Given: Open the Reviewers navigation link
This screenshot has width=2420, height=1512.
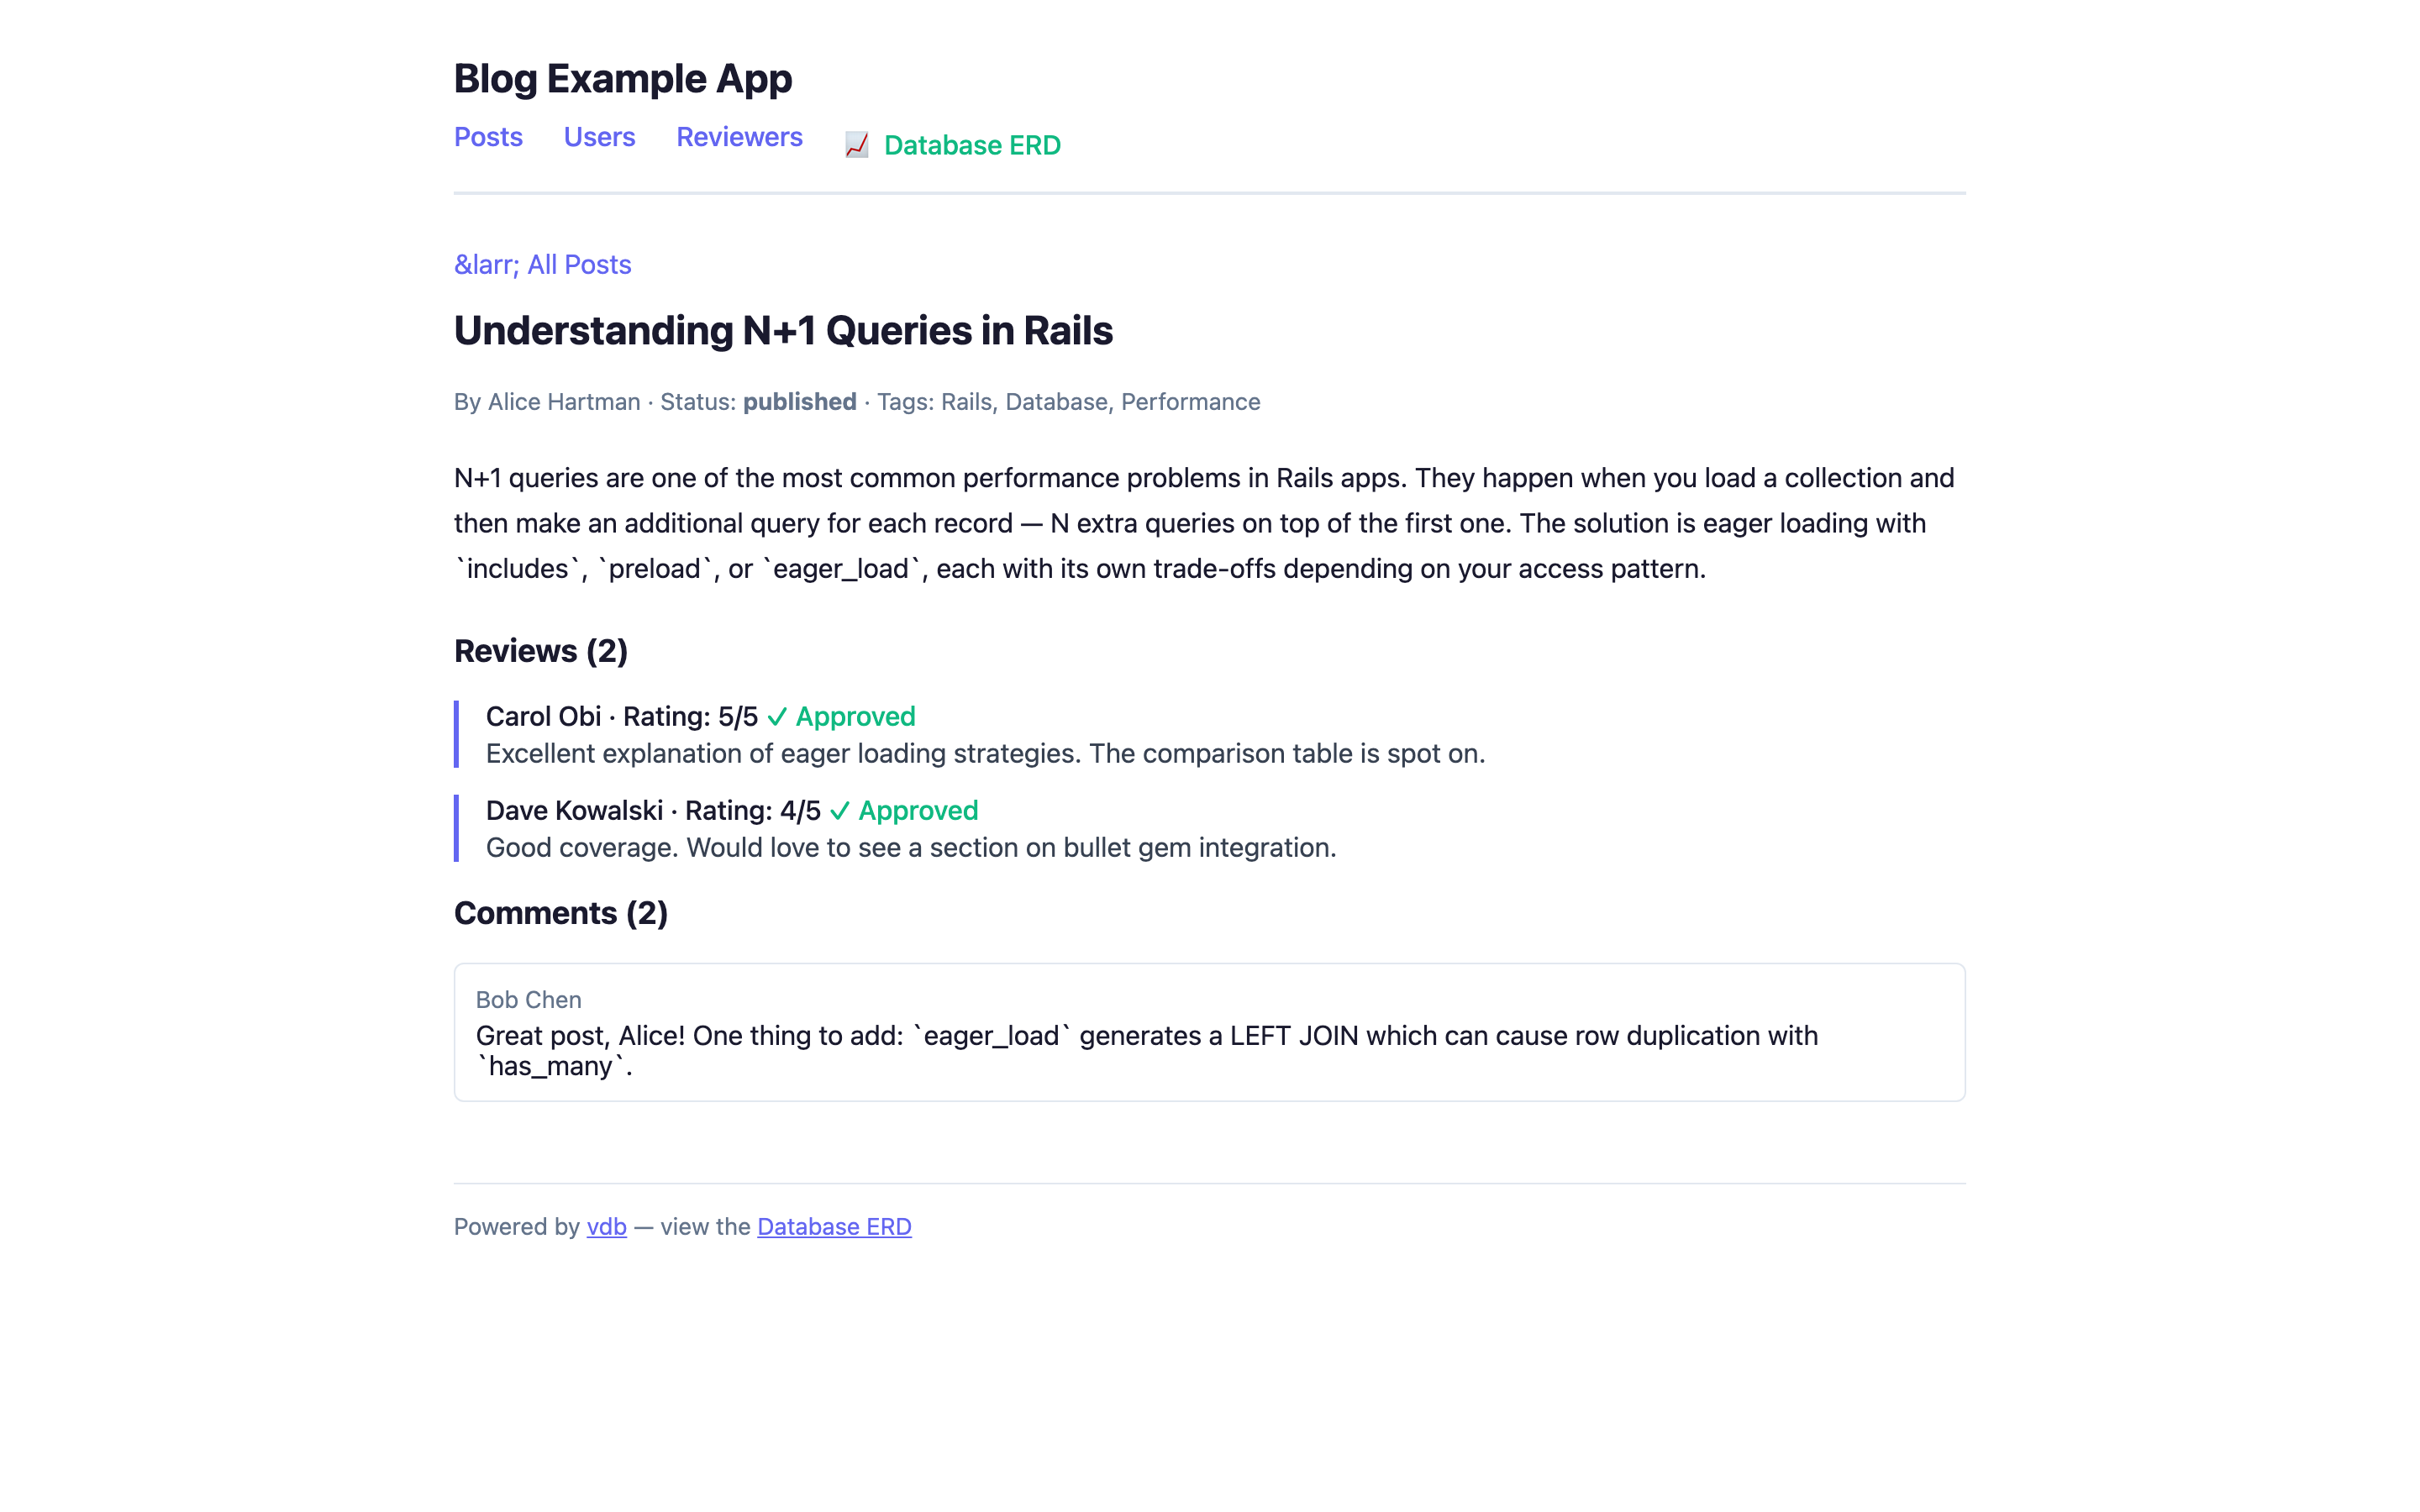Looking at the screenshot, I should coord(739,137).
